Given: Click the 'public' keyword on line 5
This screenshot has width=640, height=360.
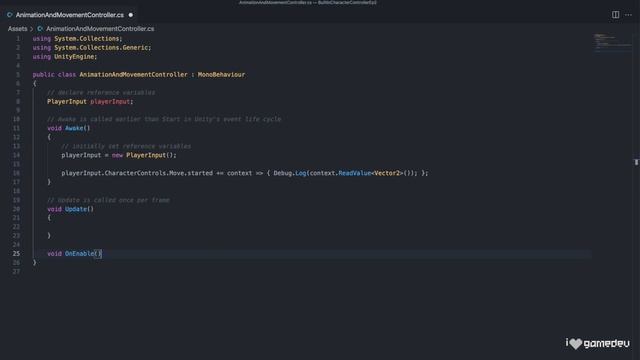Looking at the screenshot, I should tap(43, 75).
